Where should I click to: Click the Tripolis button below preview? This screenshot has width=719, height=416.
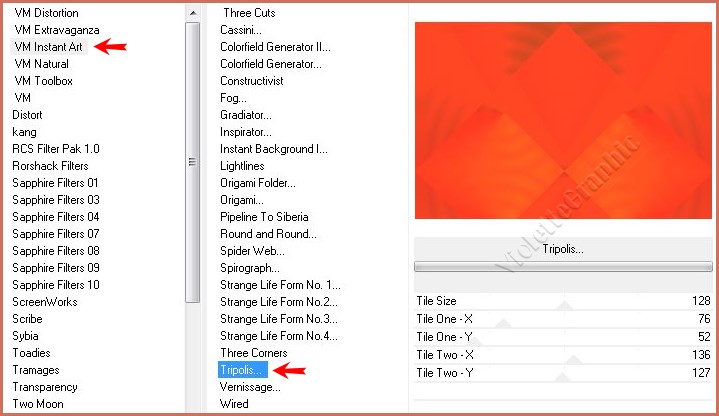pos(562,249)
